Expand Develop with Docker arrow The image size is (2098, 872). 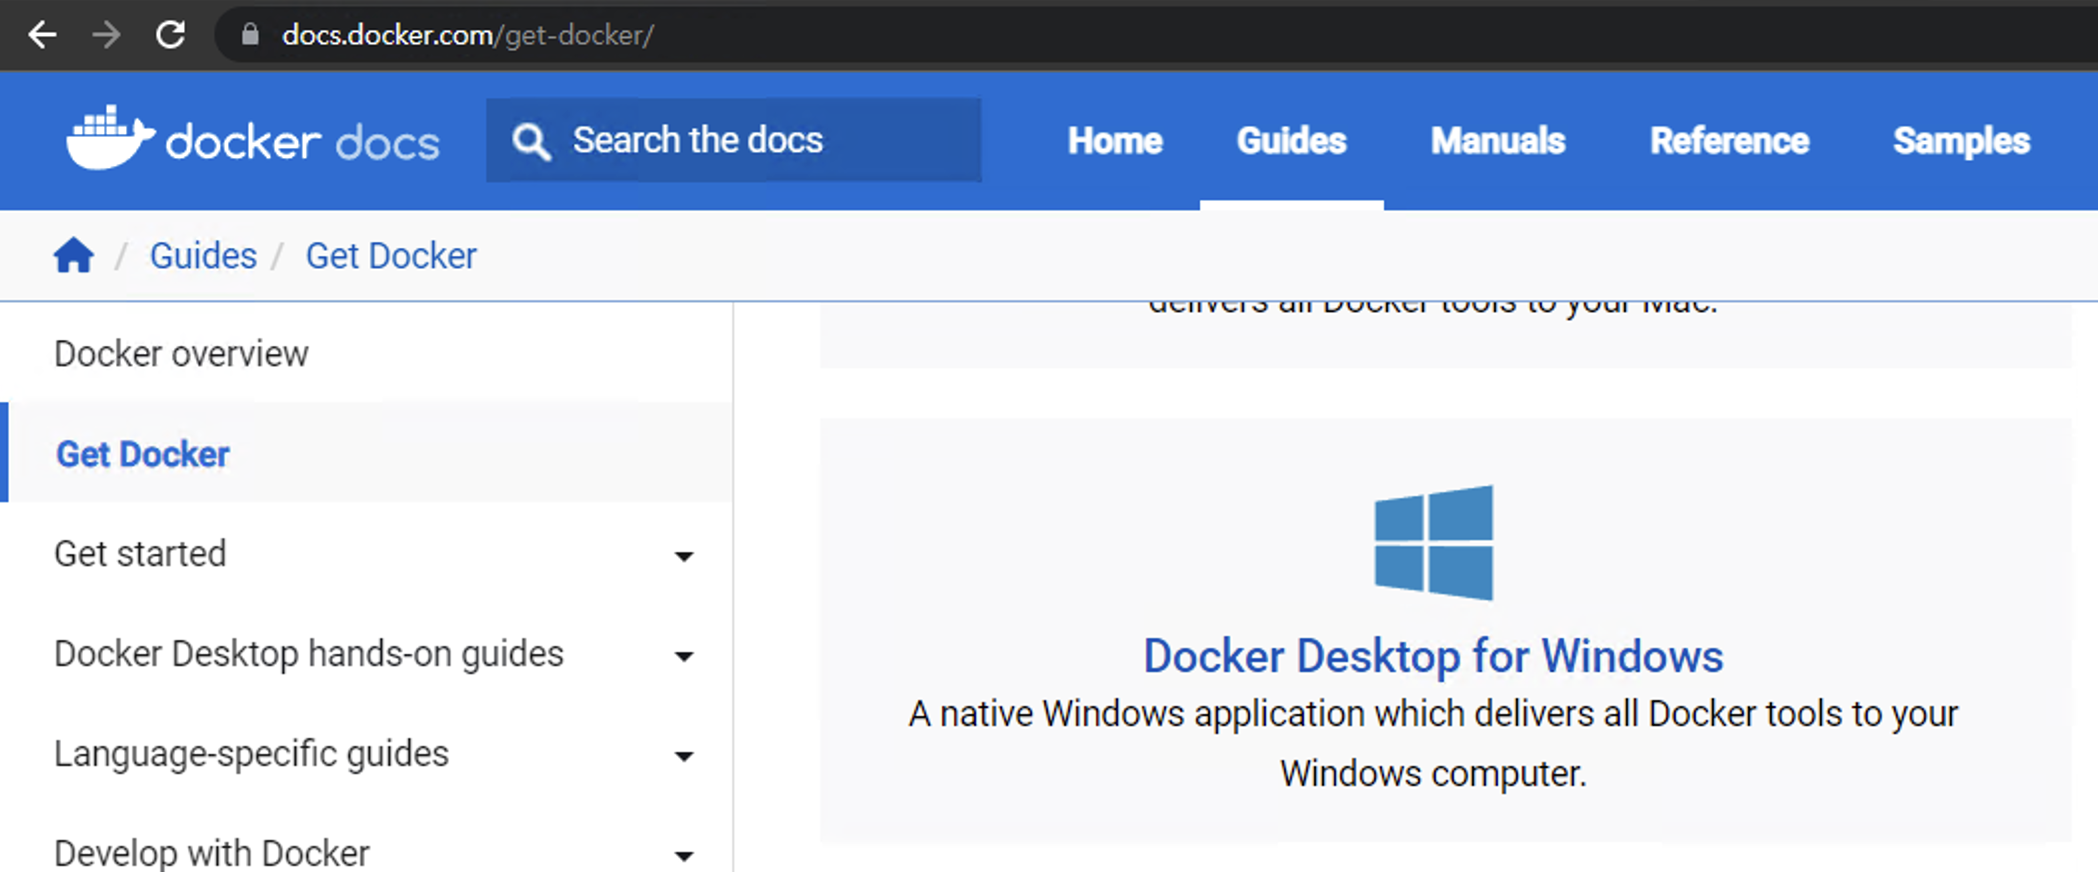(684, 856)
